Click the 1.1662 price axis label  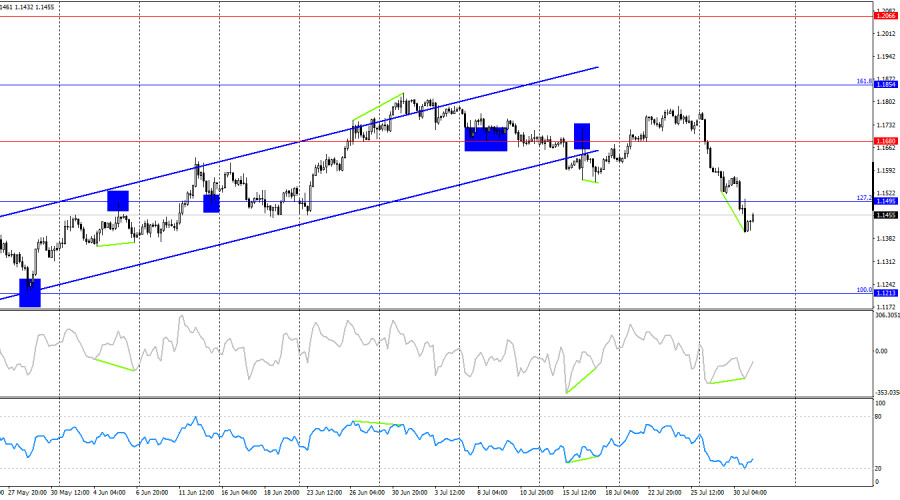click(886, 148)
